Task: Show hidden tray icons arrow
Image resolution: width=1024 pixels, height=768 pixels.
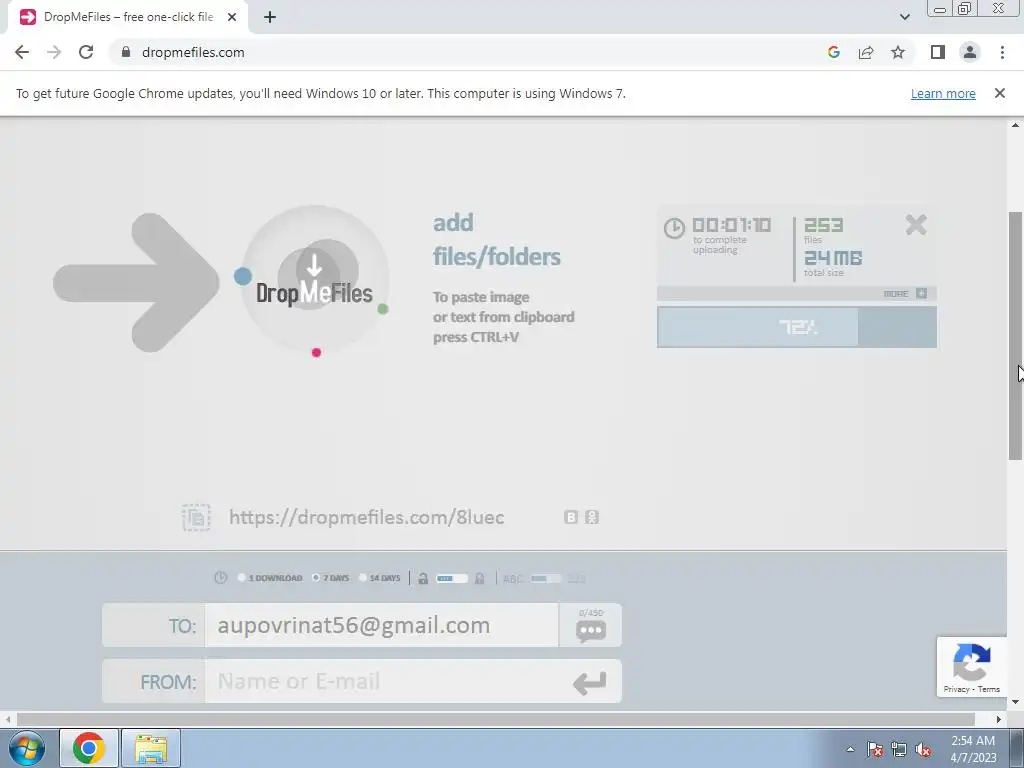Action: click(850, 749)
